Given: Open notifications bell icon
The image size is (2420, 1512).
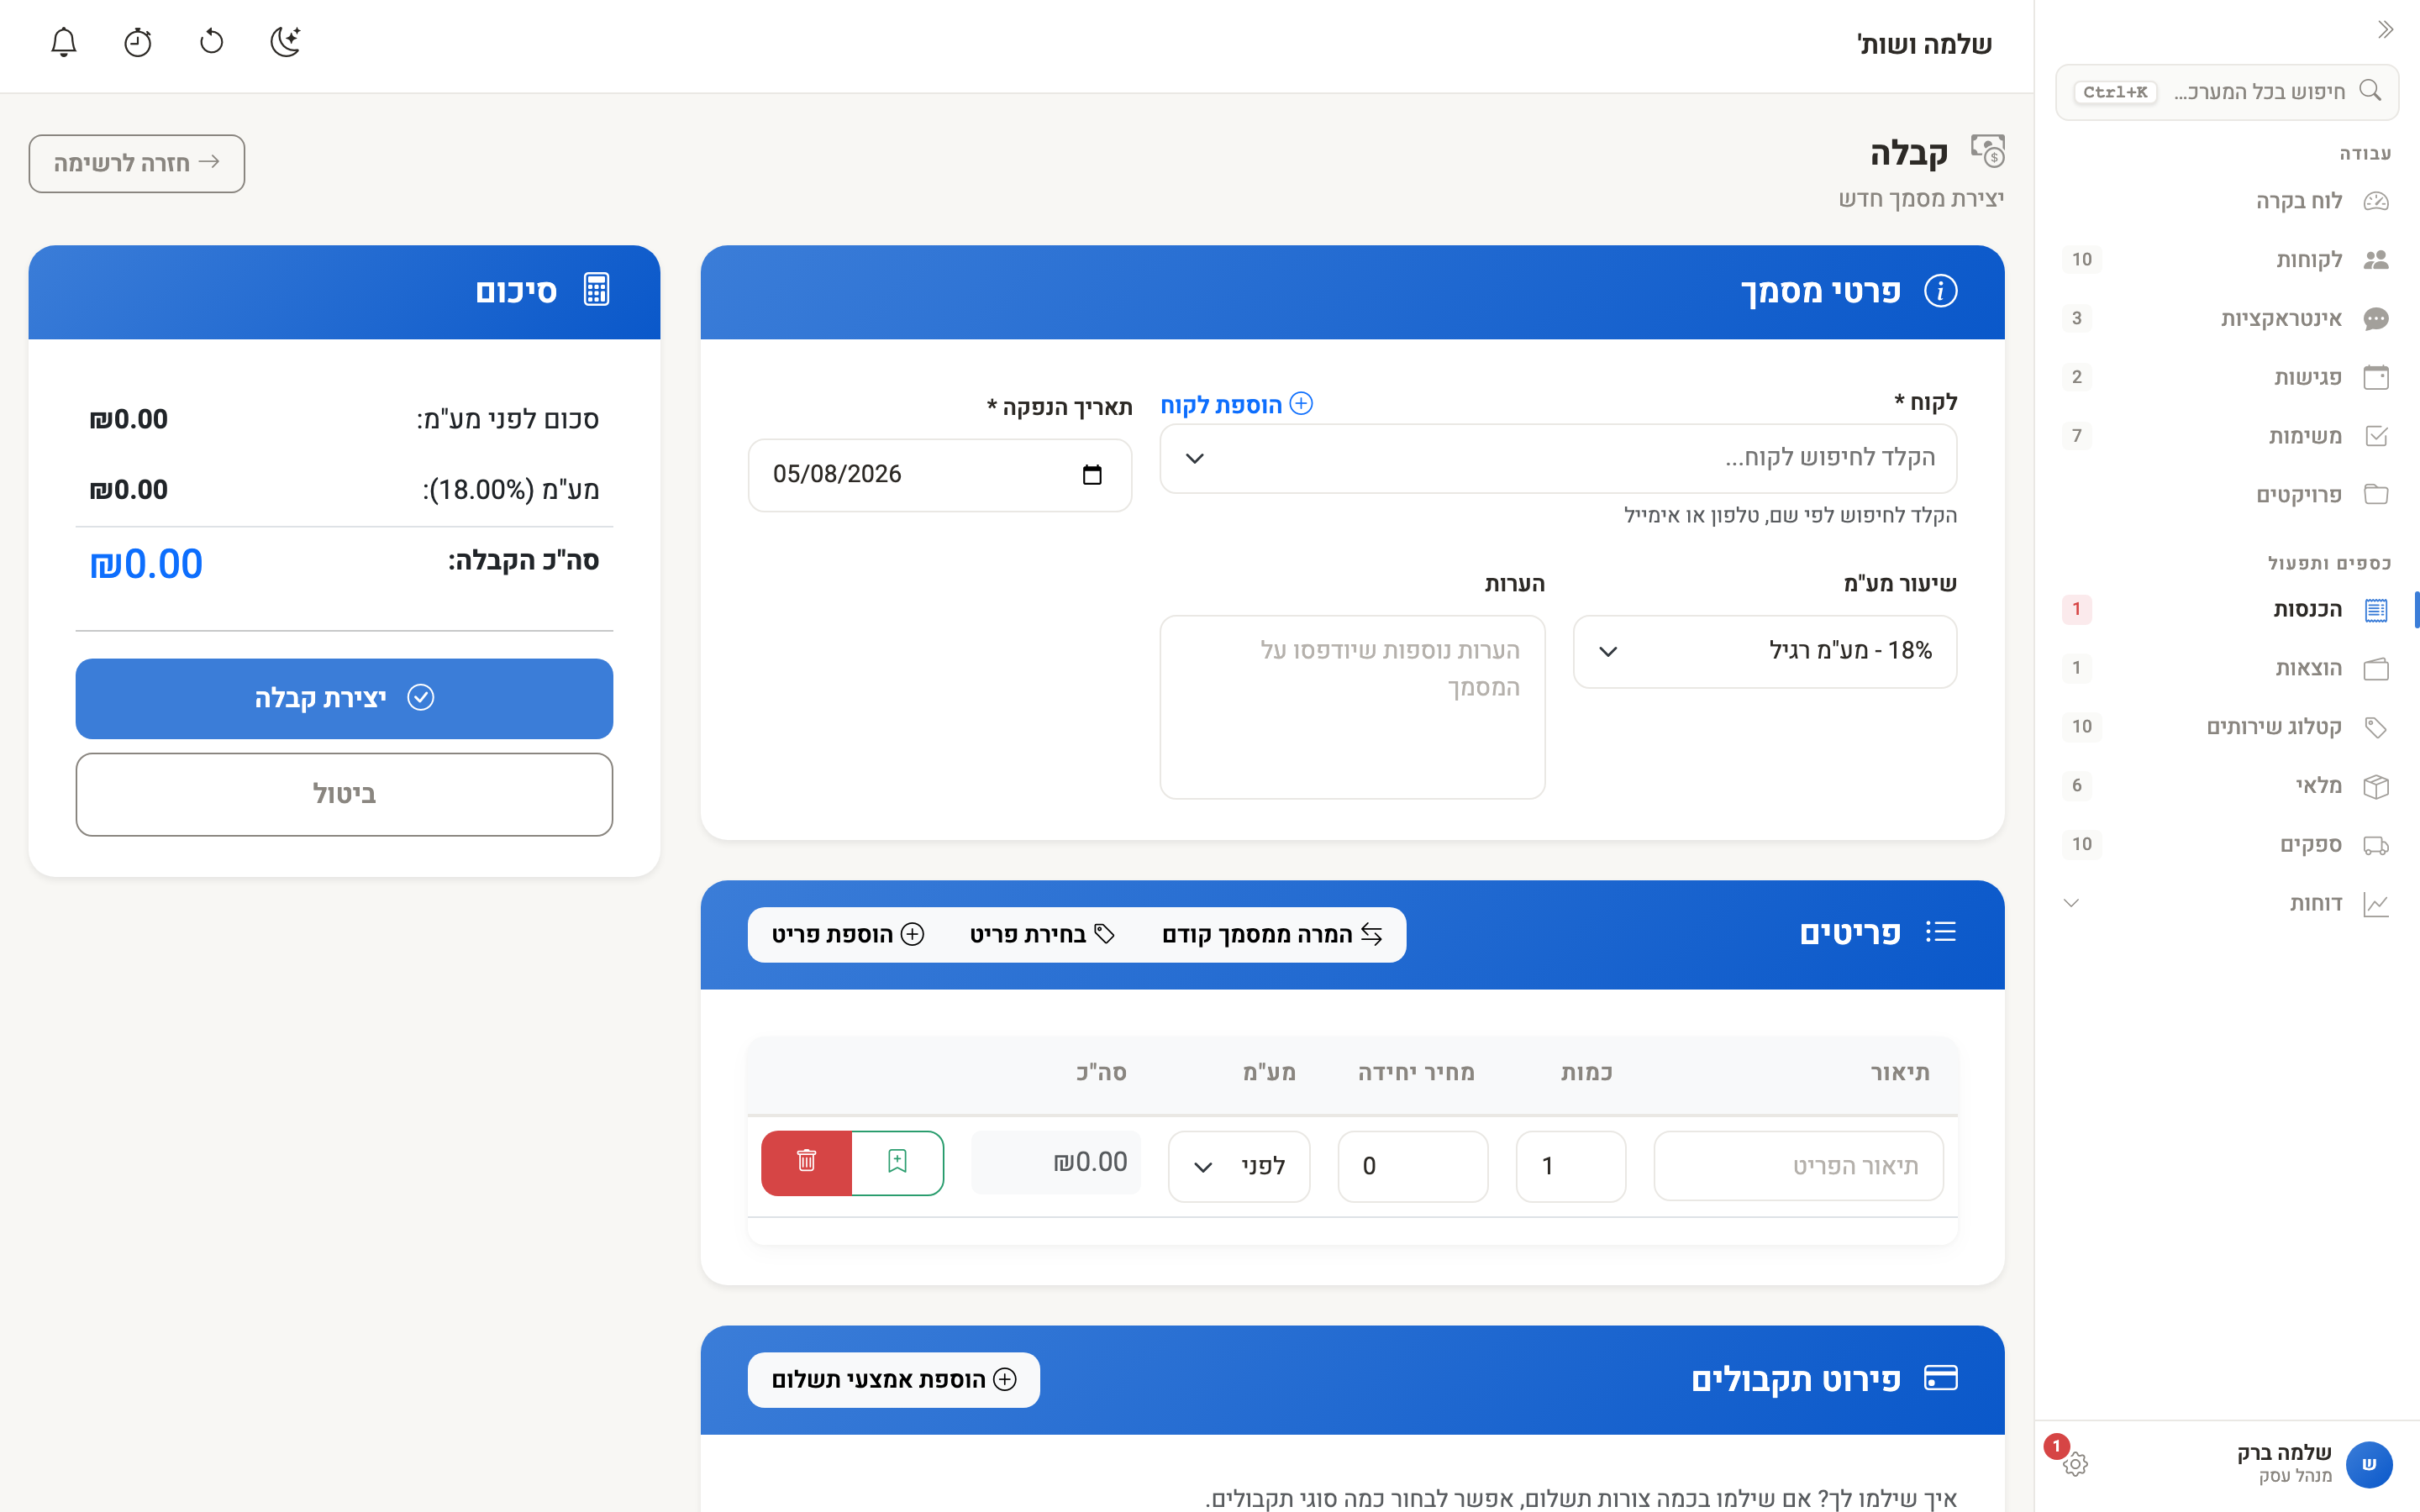Looking at the screenshot, I should [x=63, y=42].
